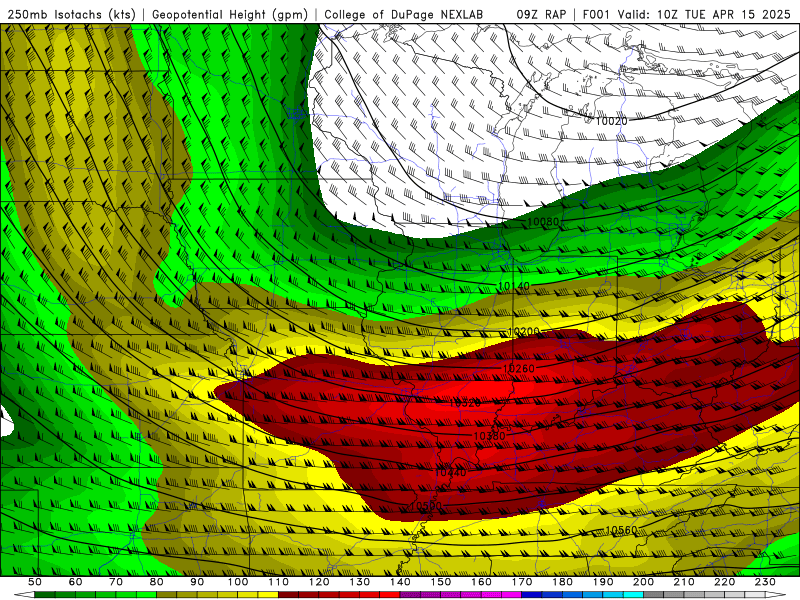The width and height of the screenshot is (800, 600).
Task: Click the 10320 contour label
Action: (465, 403)
